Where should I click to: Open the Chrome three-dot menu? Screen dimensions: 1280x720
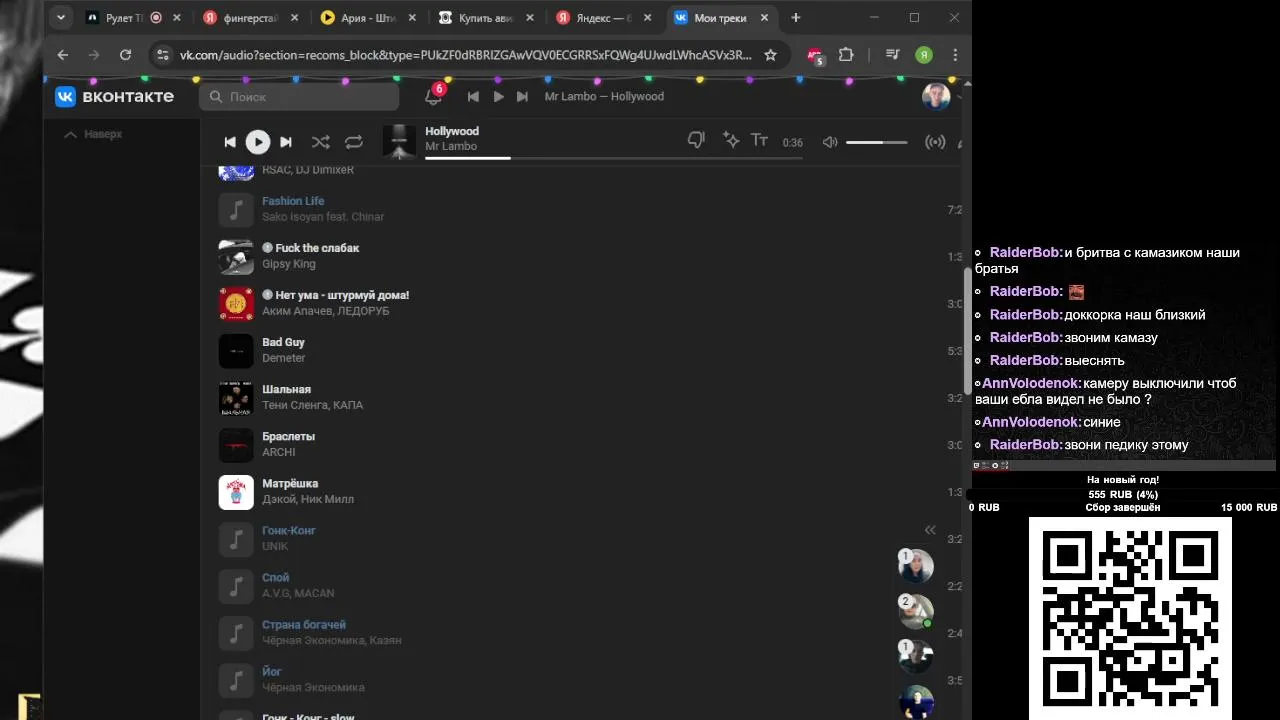pos(955,55)
